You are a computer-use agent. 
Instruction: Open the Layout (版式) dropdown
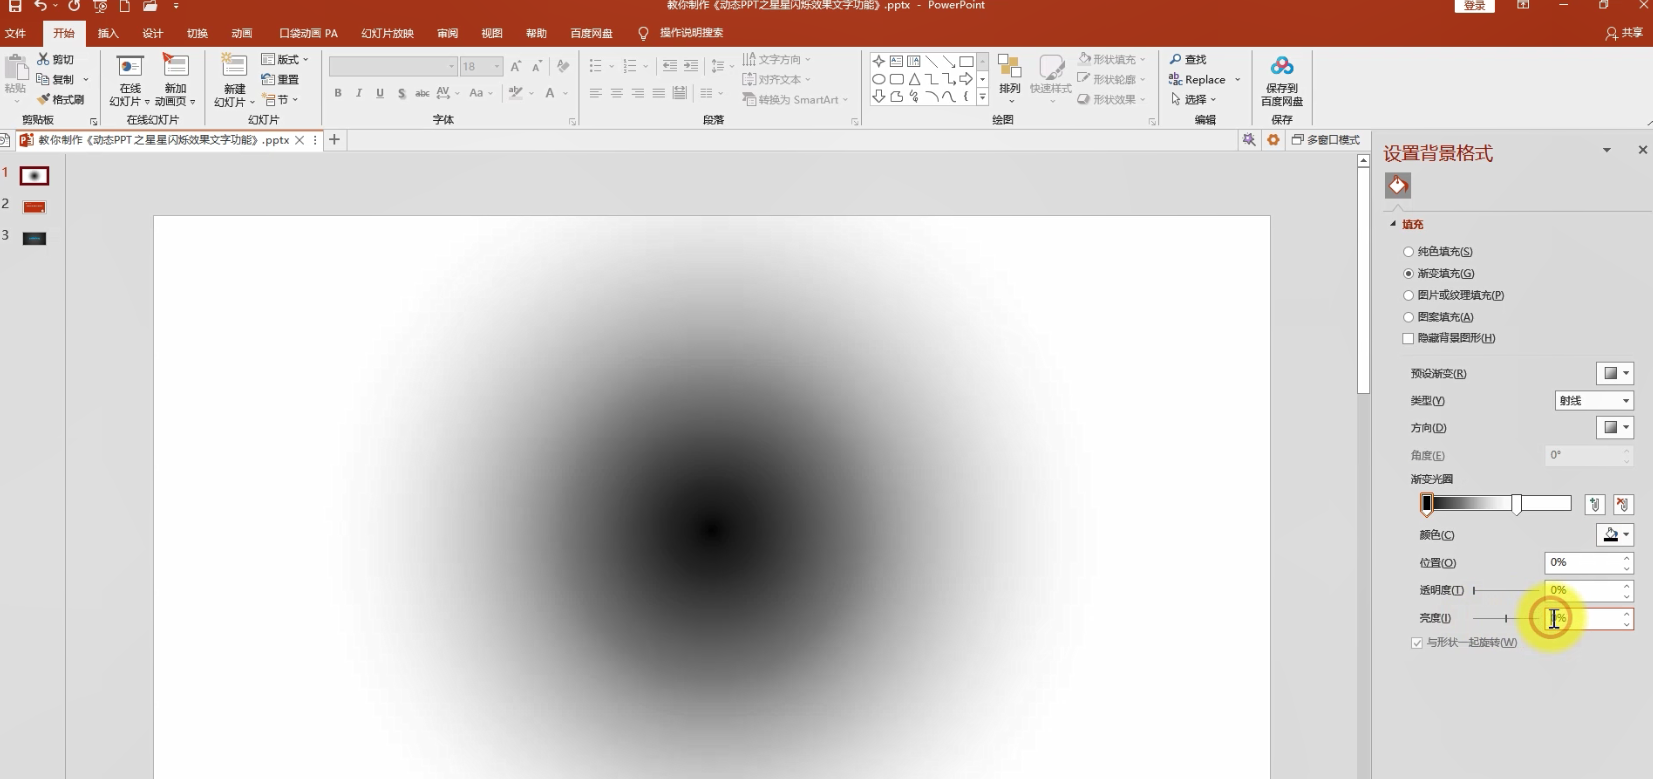[x=285, y=59]
